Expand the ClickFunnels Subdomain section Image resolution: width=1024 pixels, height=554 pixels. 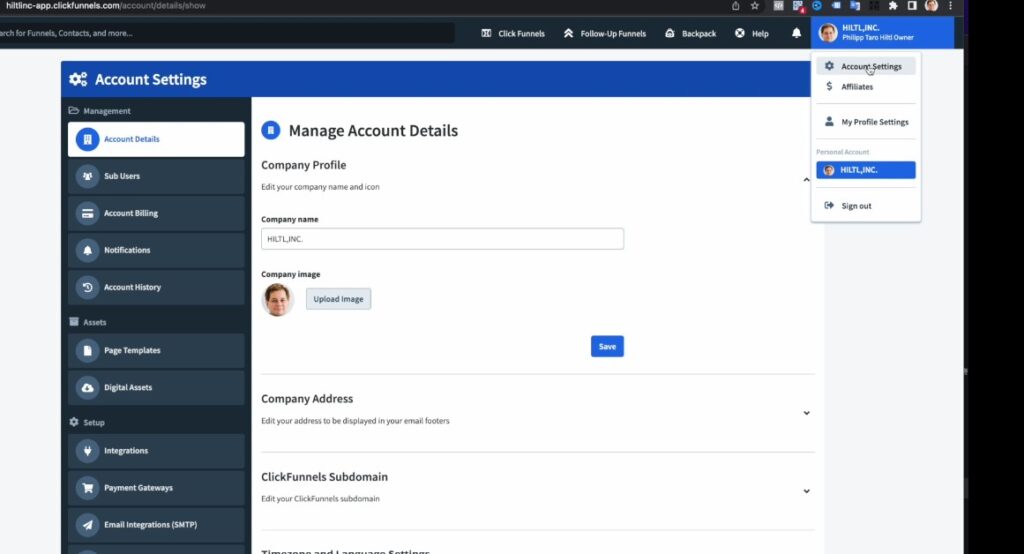pos(807,491)
